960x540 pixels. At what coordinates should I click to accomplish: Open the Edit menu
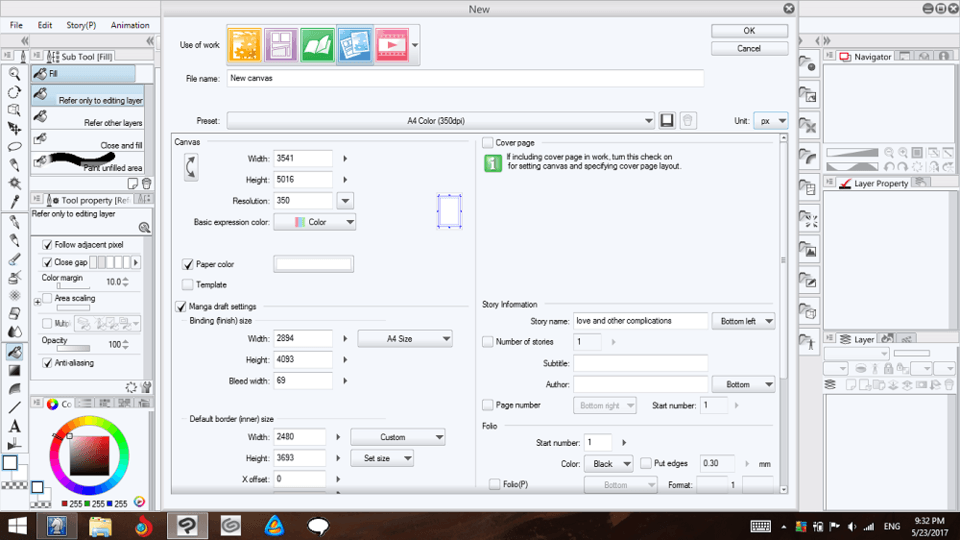[x=45, y=25]
